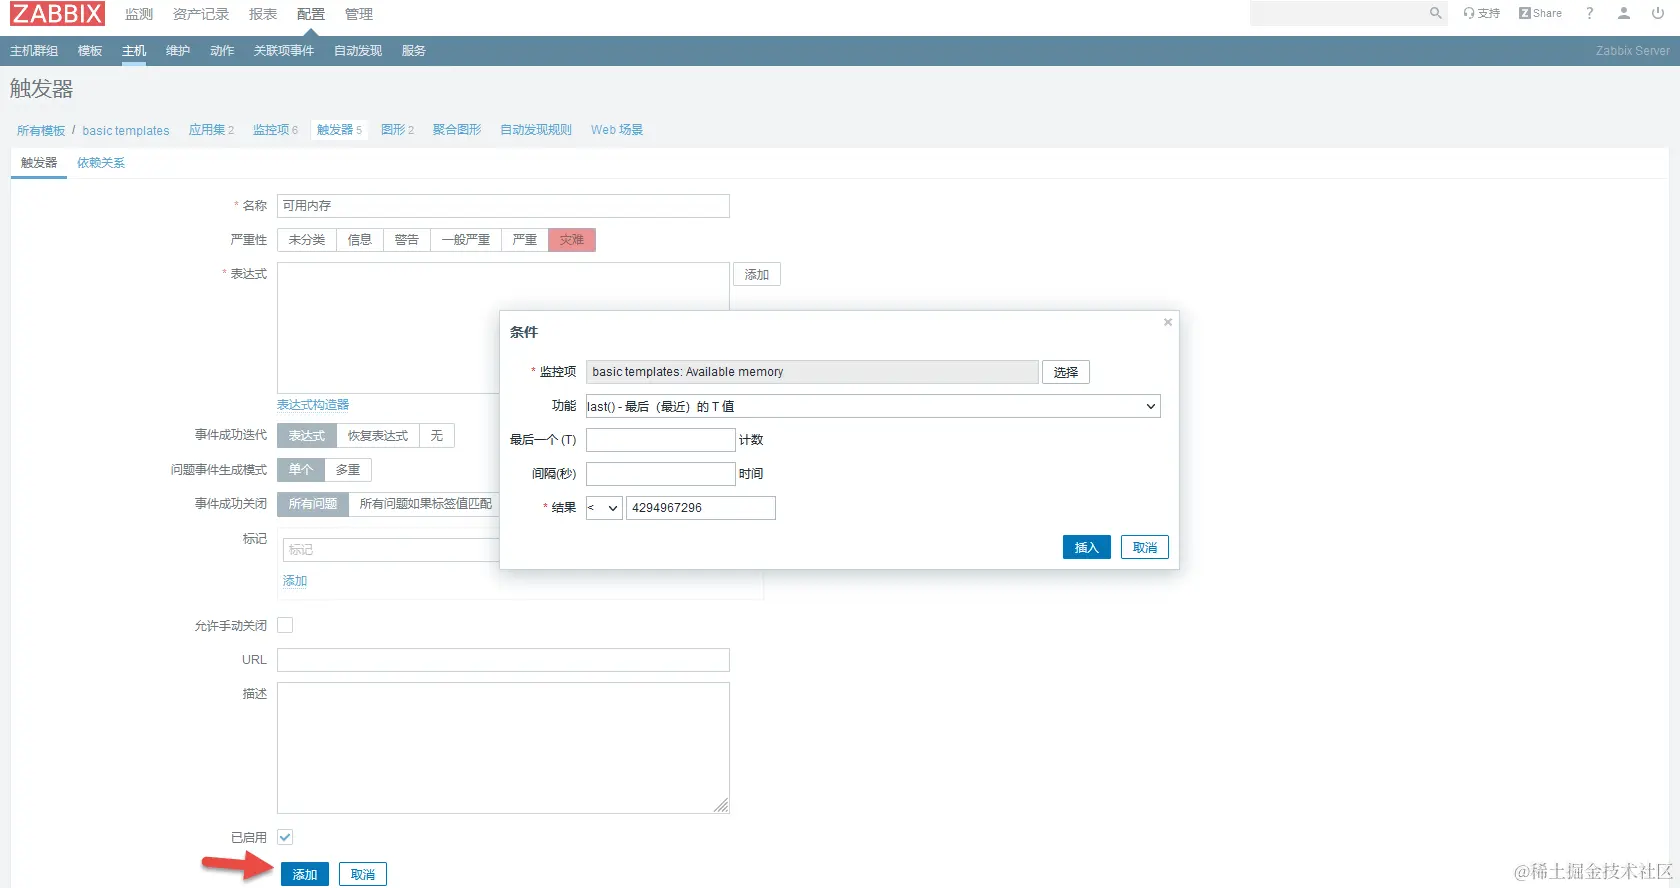
Task: Click the 间隔(秒) input field
Action: point(661,474)
